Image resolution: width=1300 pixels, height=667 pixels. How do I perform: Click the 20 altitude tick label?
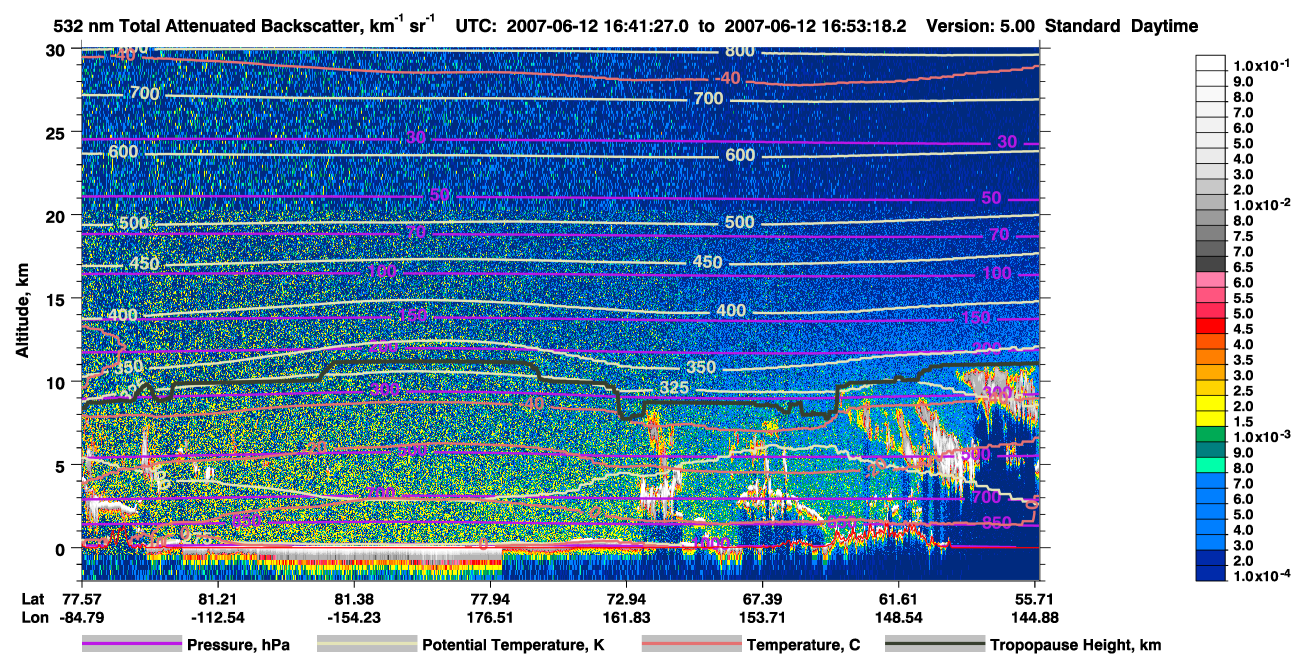click(57, 215)
